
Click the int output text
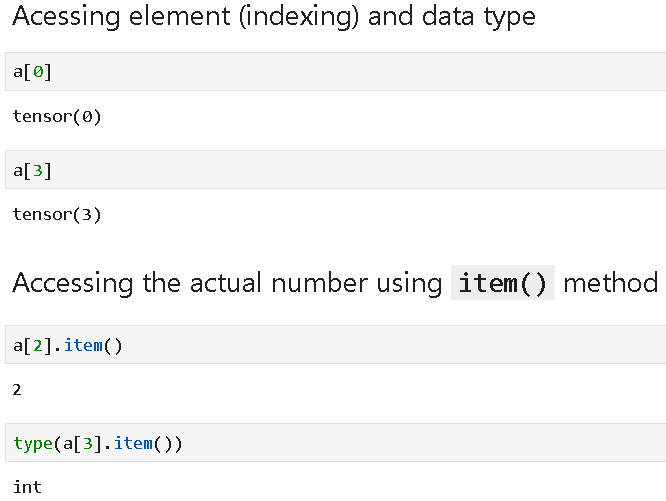27,487
